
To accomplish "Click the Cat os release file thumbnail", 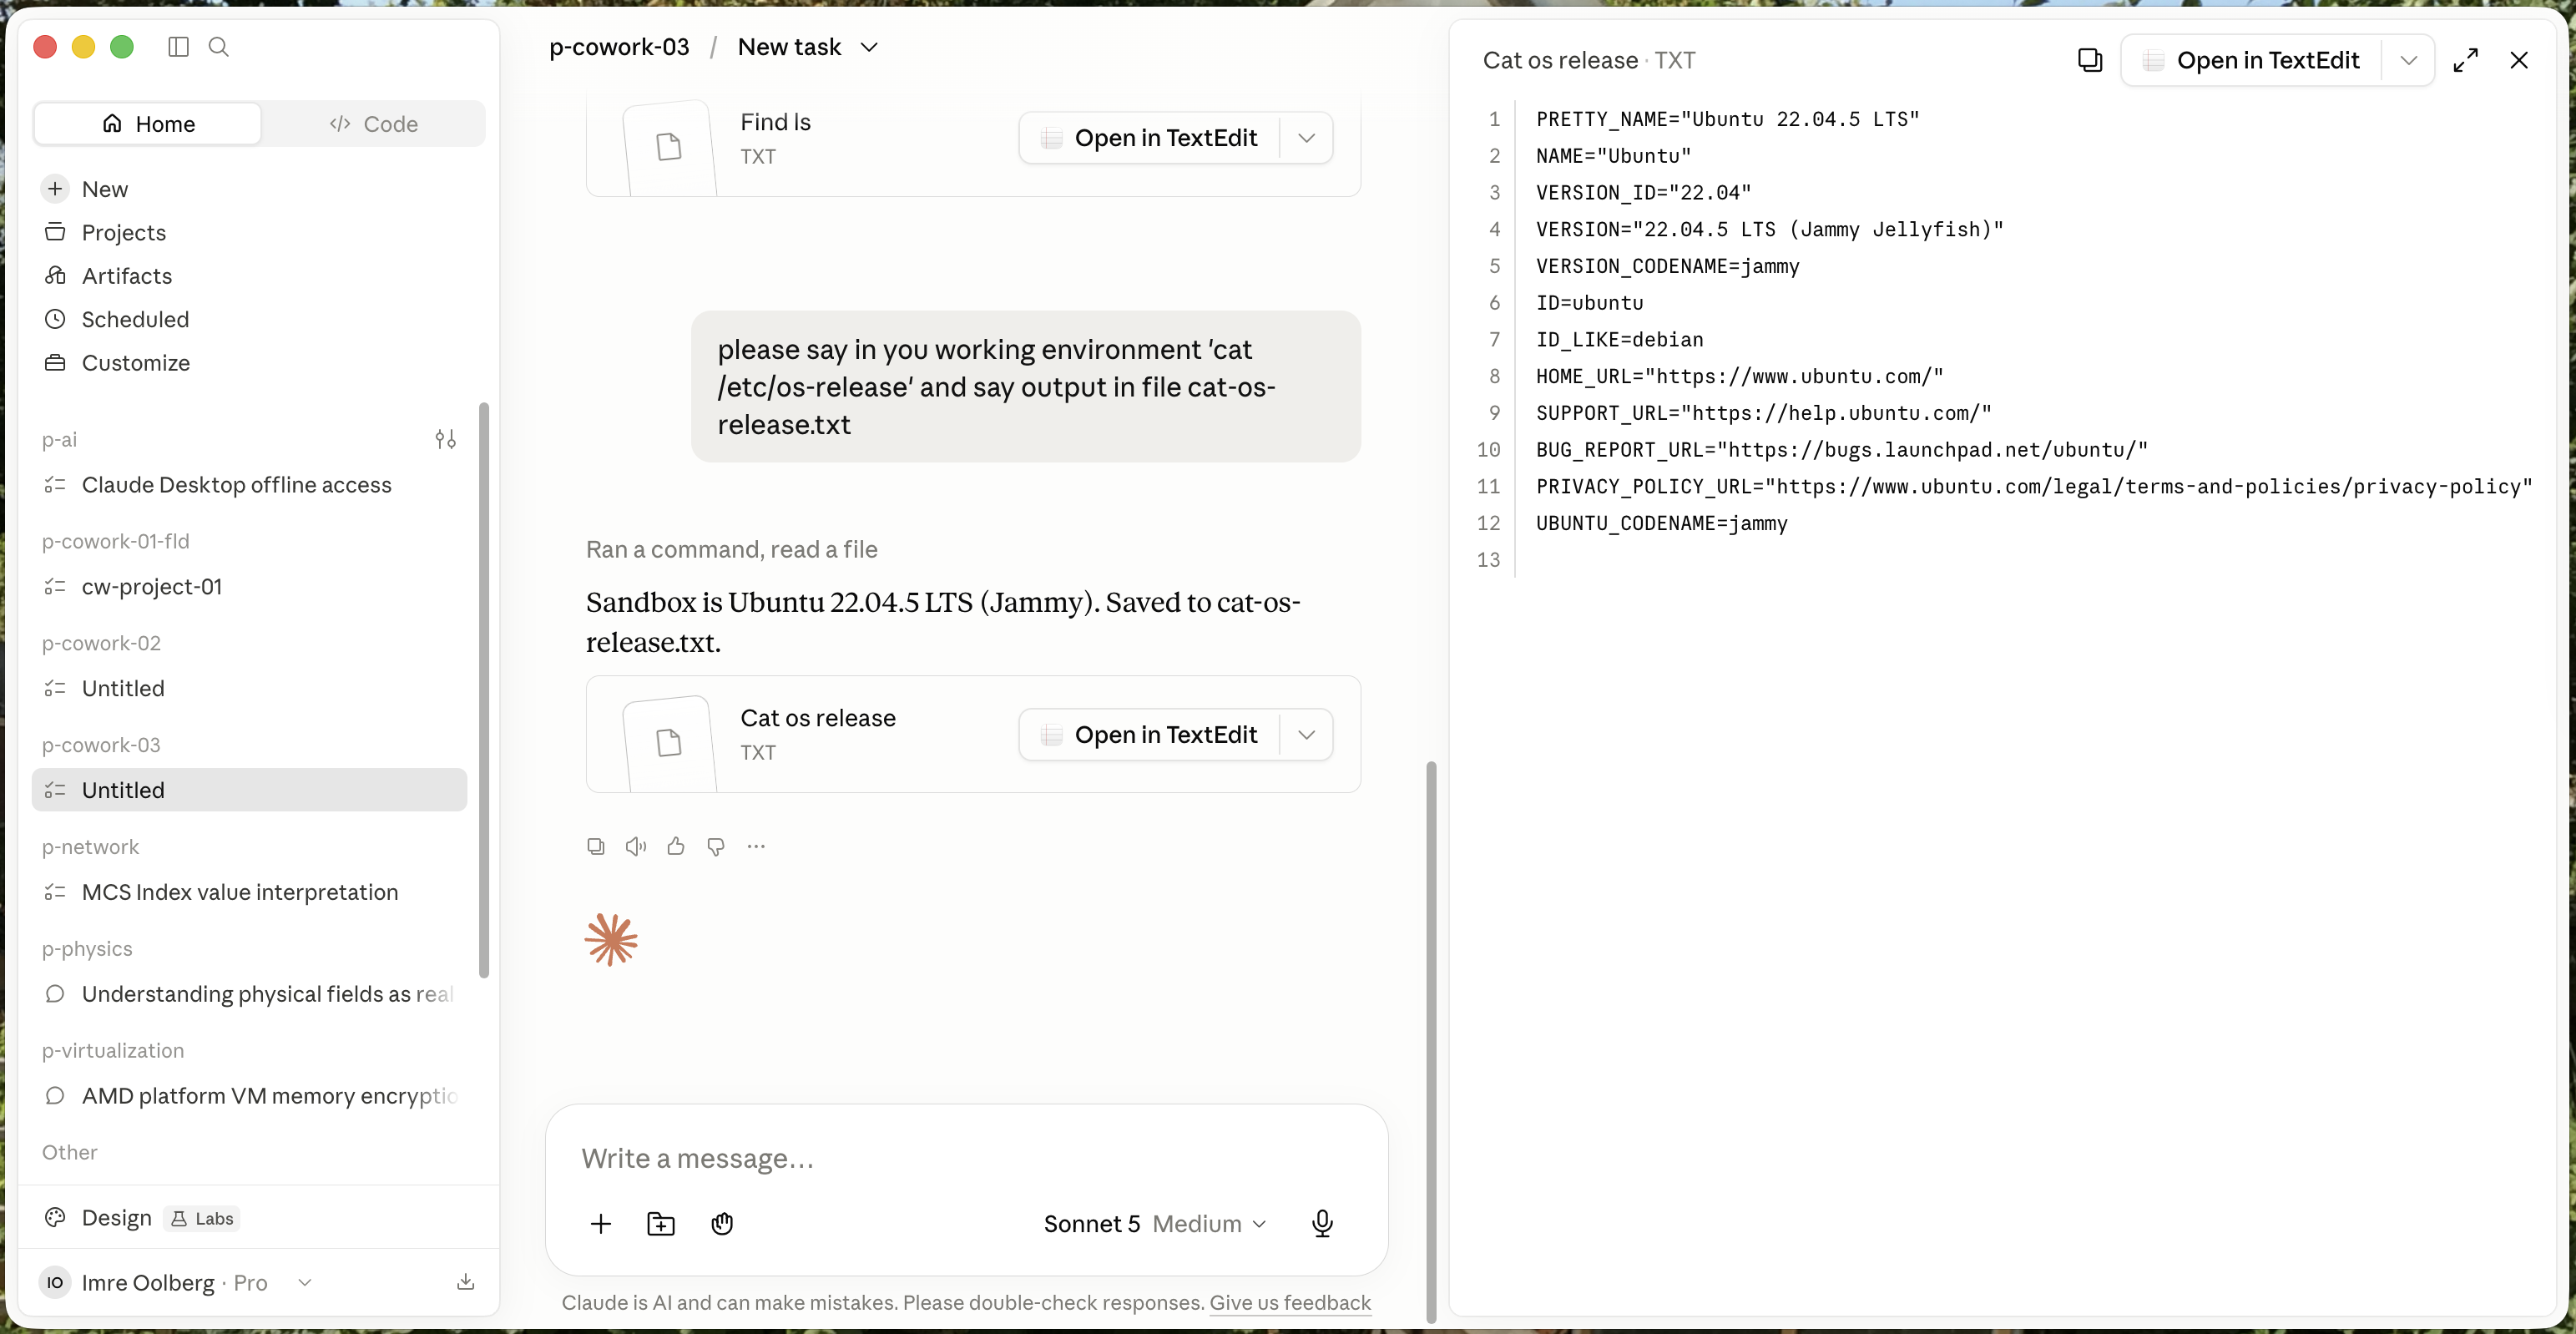I will 669,742.
